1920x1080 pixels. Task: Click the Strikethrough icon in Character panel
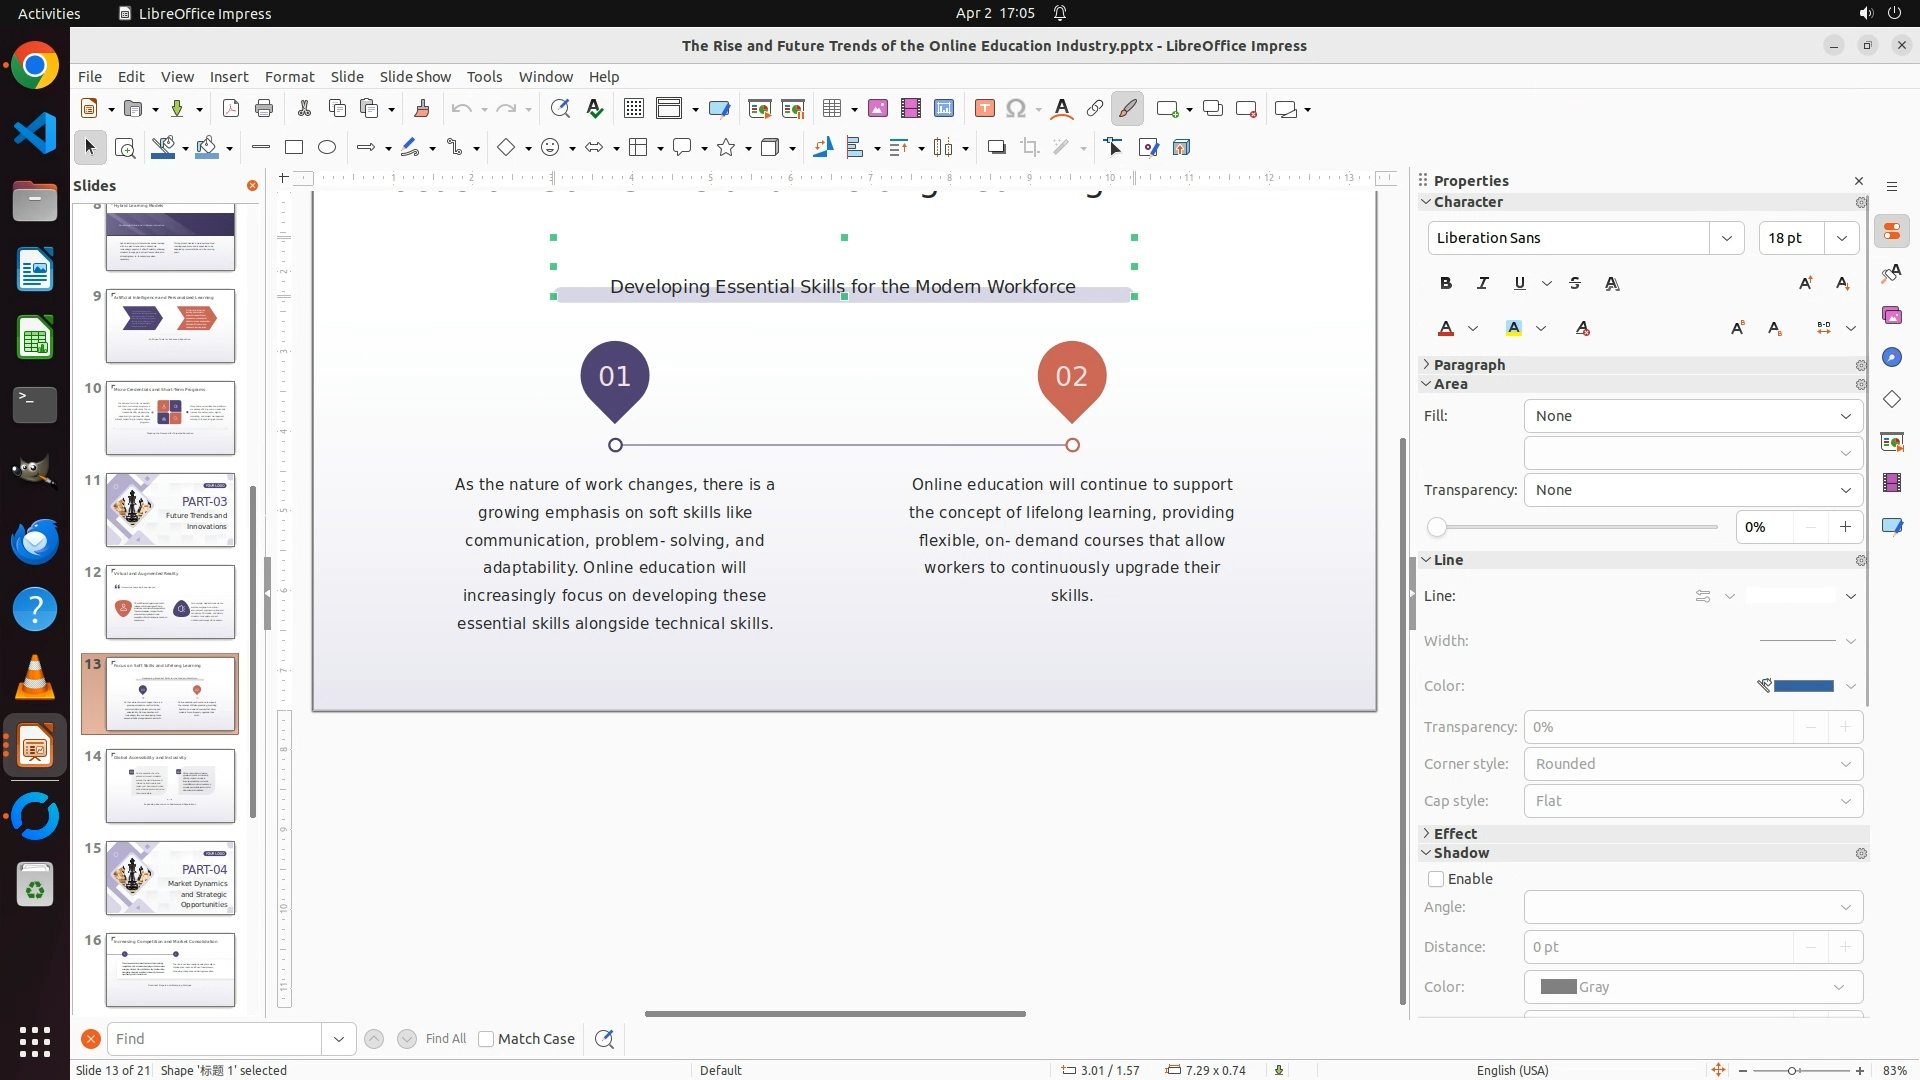pos(1575,284)
